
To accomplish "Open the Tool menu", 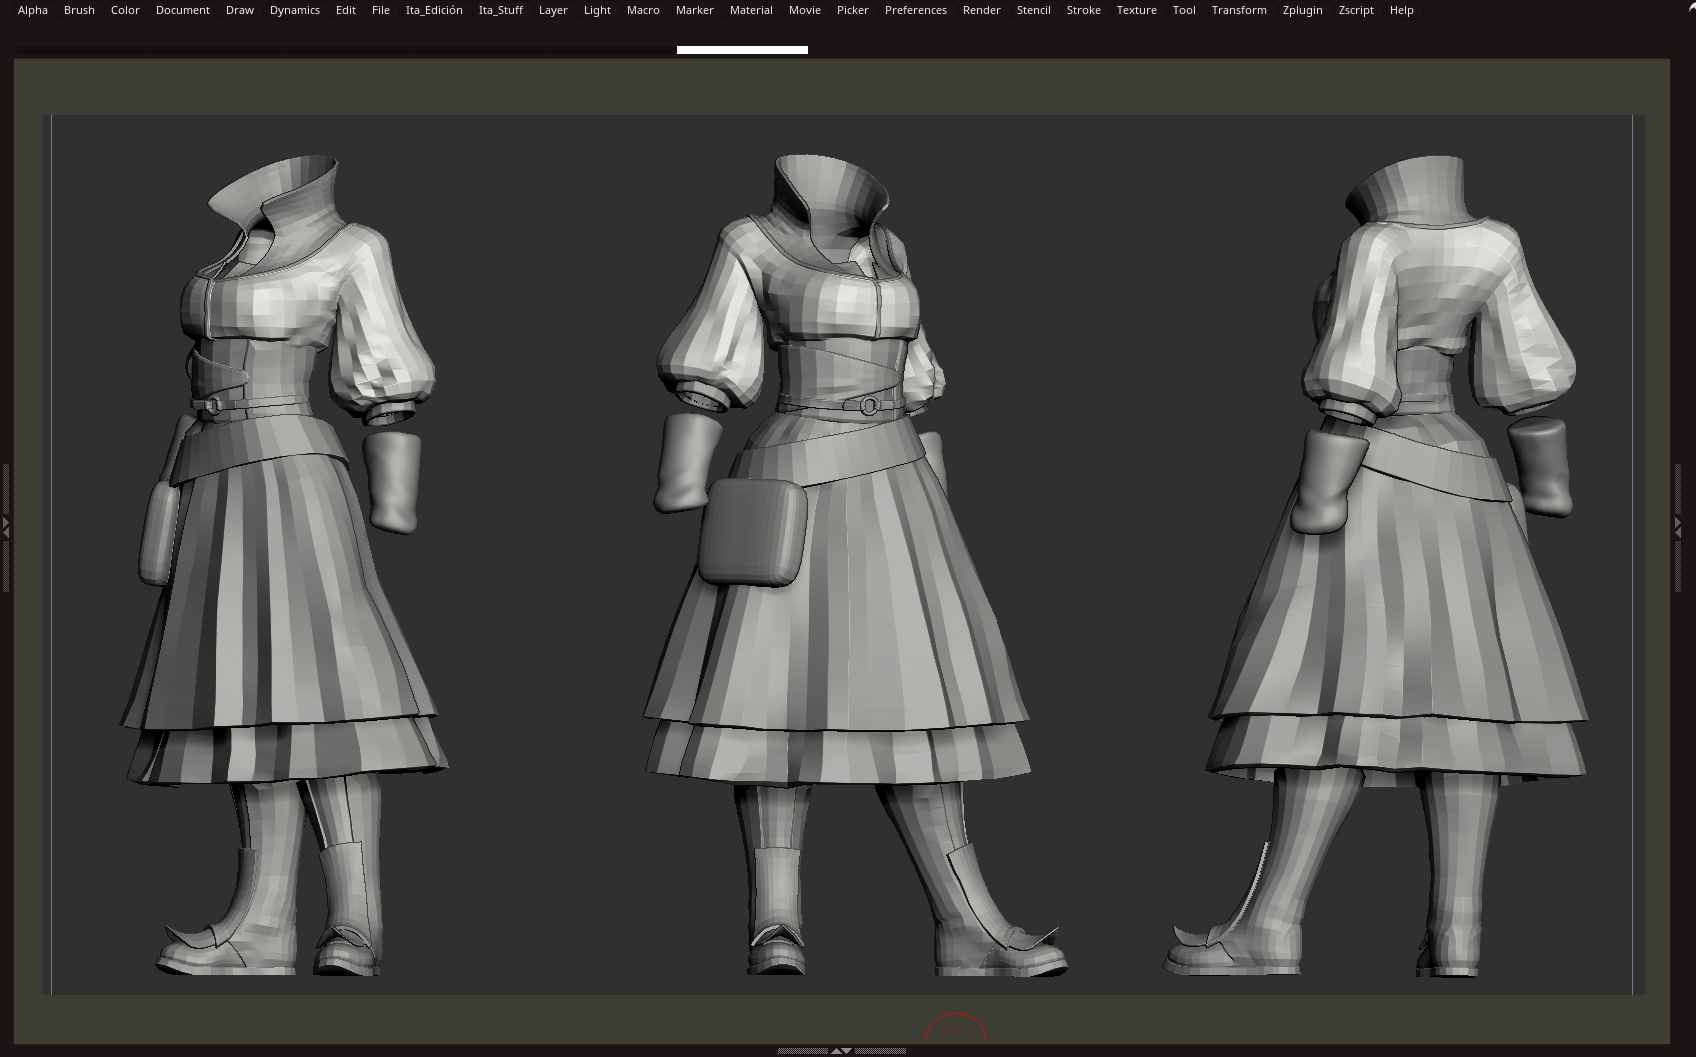I will tap(1184, 10).
